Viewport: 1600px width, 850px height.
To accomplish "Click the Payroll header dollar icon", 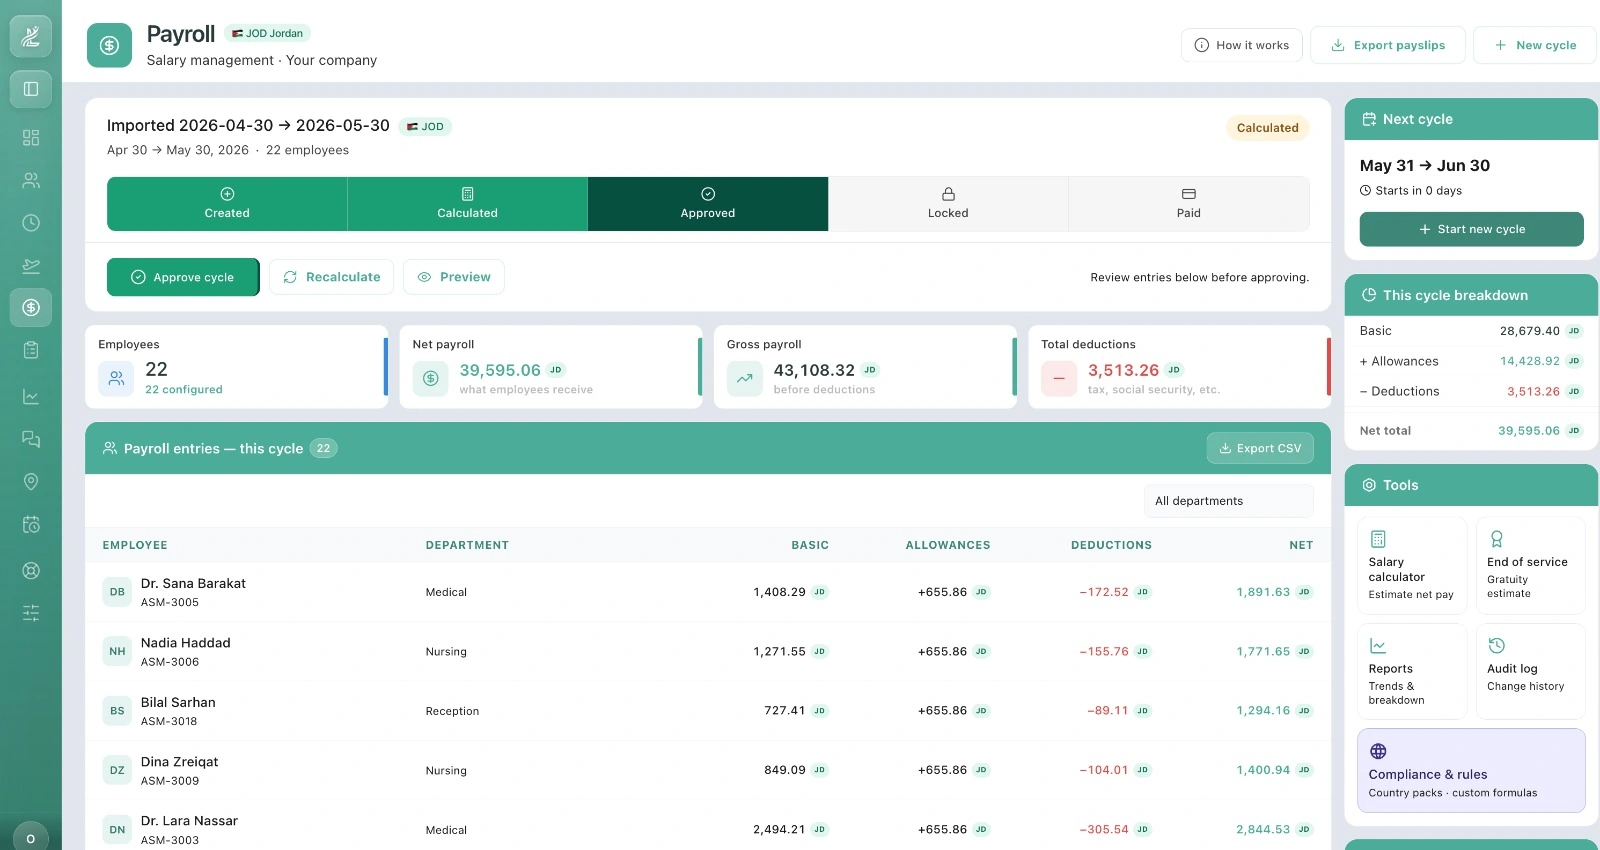I will coord(109,45).
